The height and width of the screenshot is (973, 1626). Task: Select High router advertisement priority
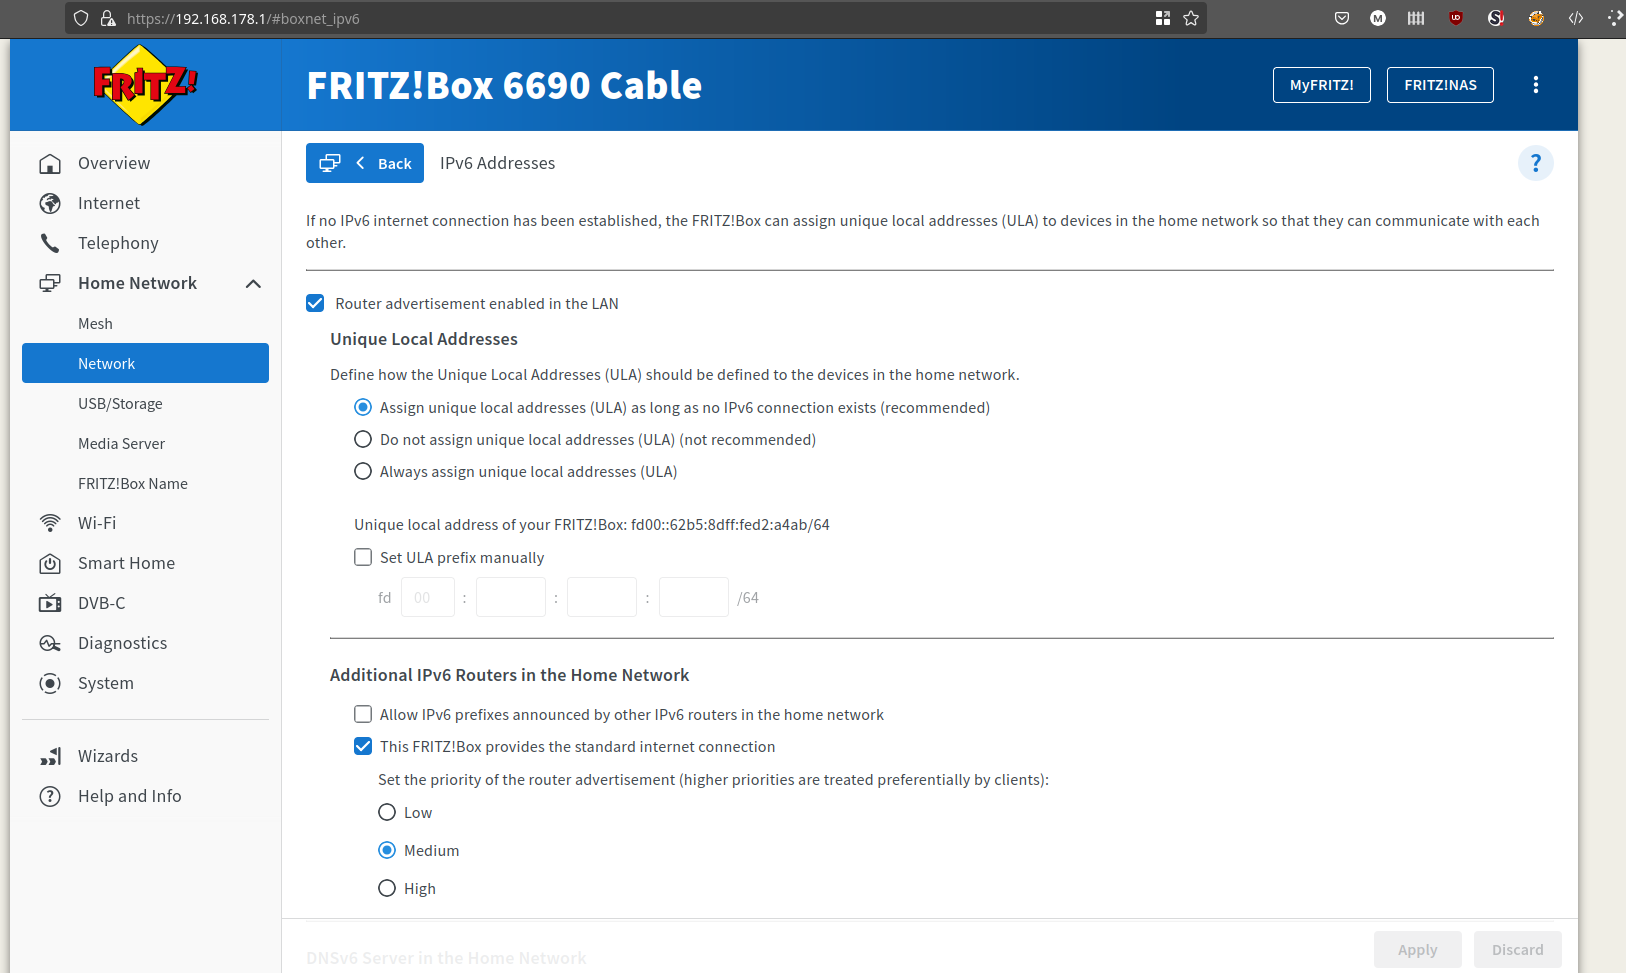point(387,888)
